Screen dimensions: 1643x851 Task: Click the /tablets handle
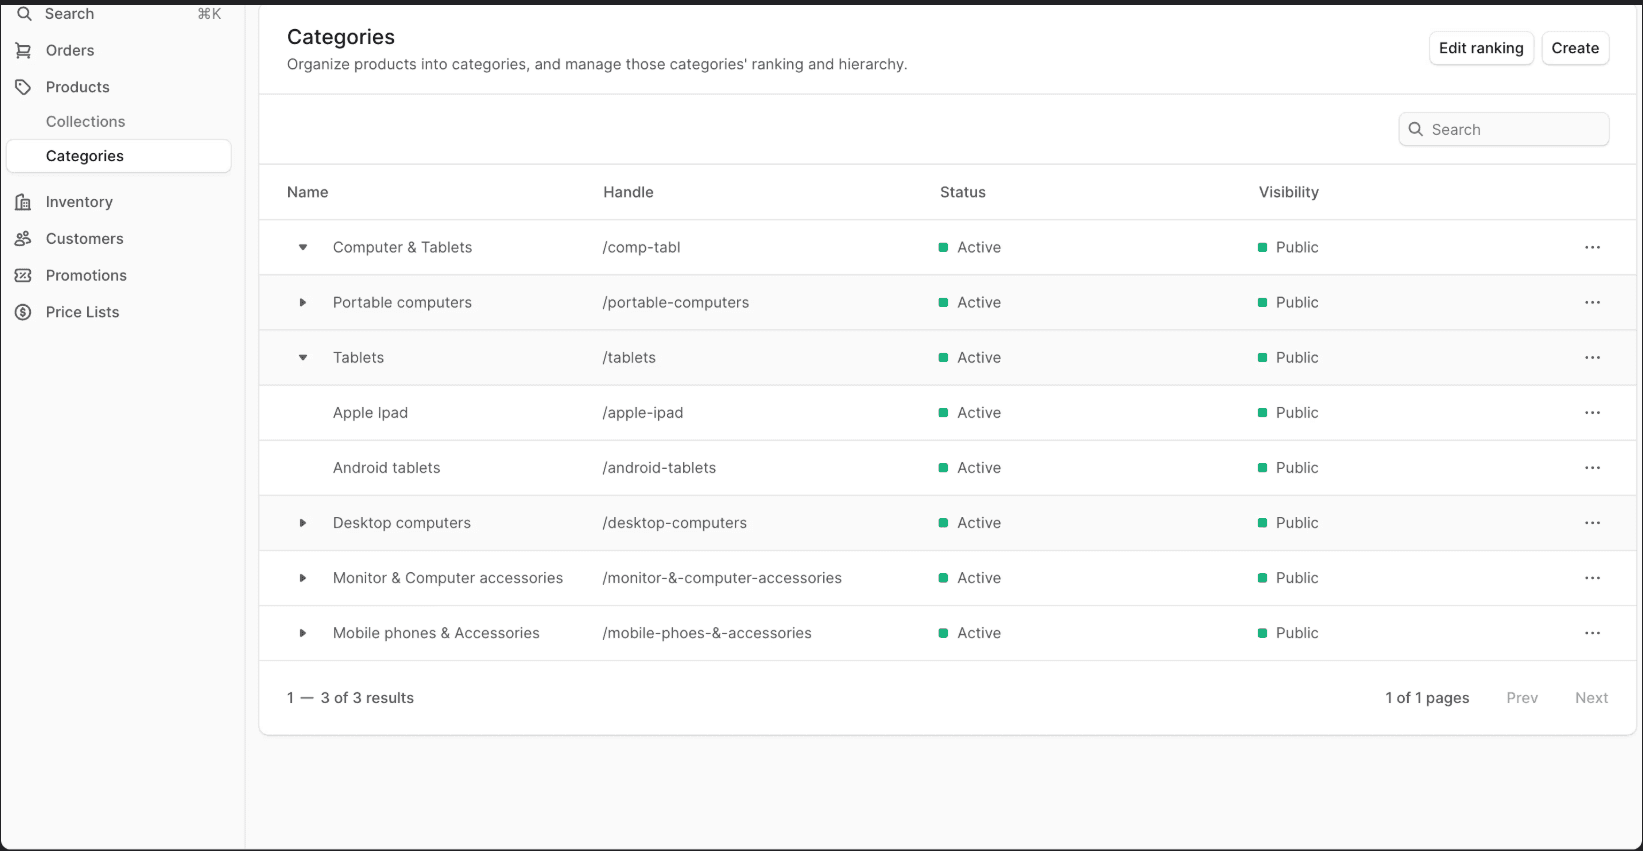coord(629,357)
